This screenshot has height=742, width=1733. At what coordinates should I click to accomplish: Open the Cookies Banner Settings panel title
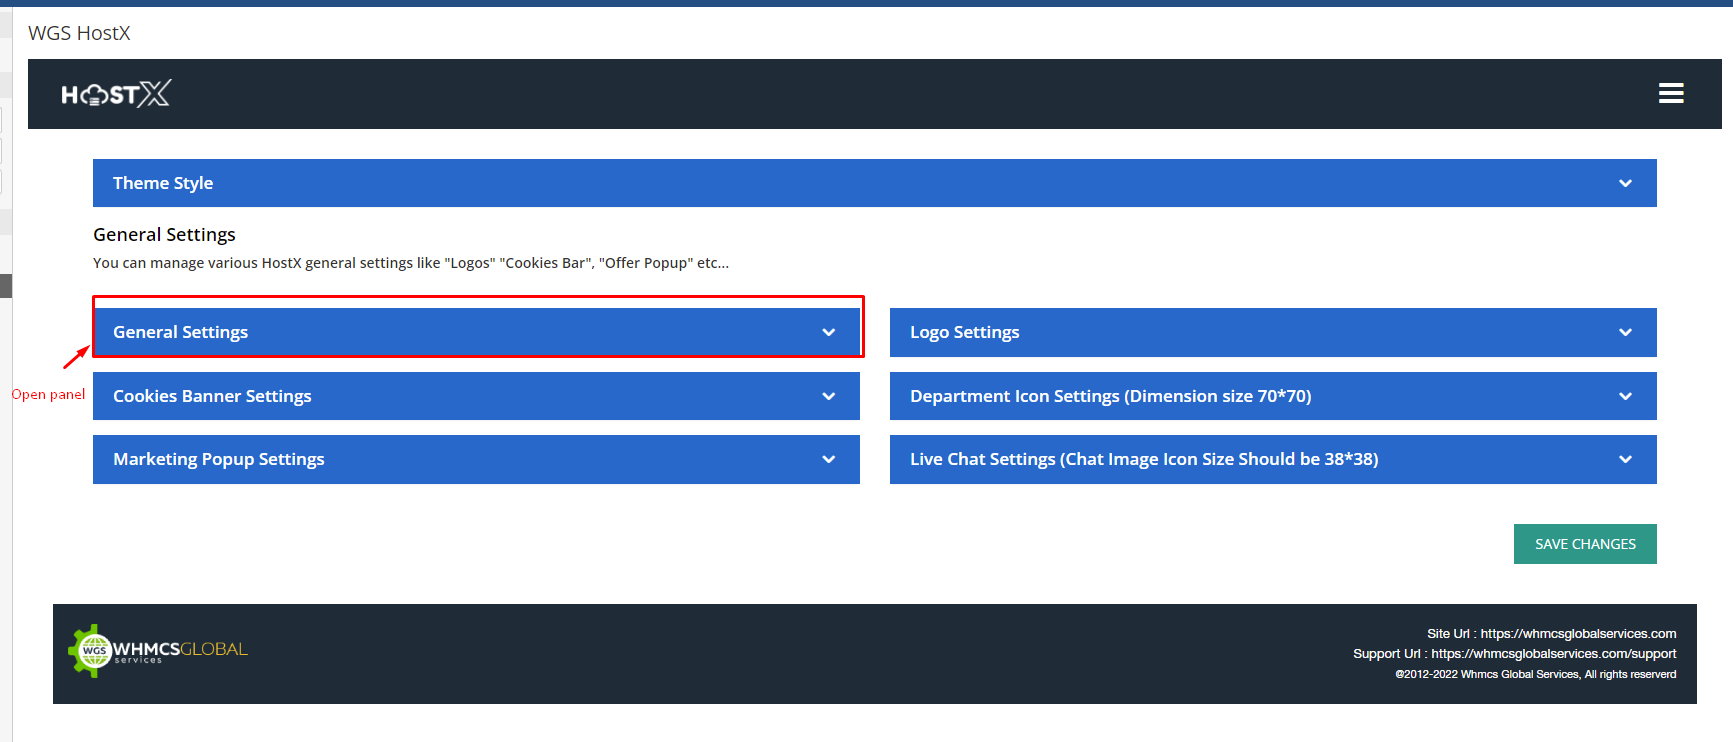212,396
